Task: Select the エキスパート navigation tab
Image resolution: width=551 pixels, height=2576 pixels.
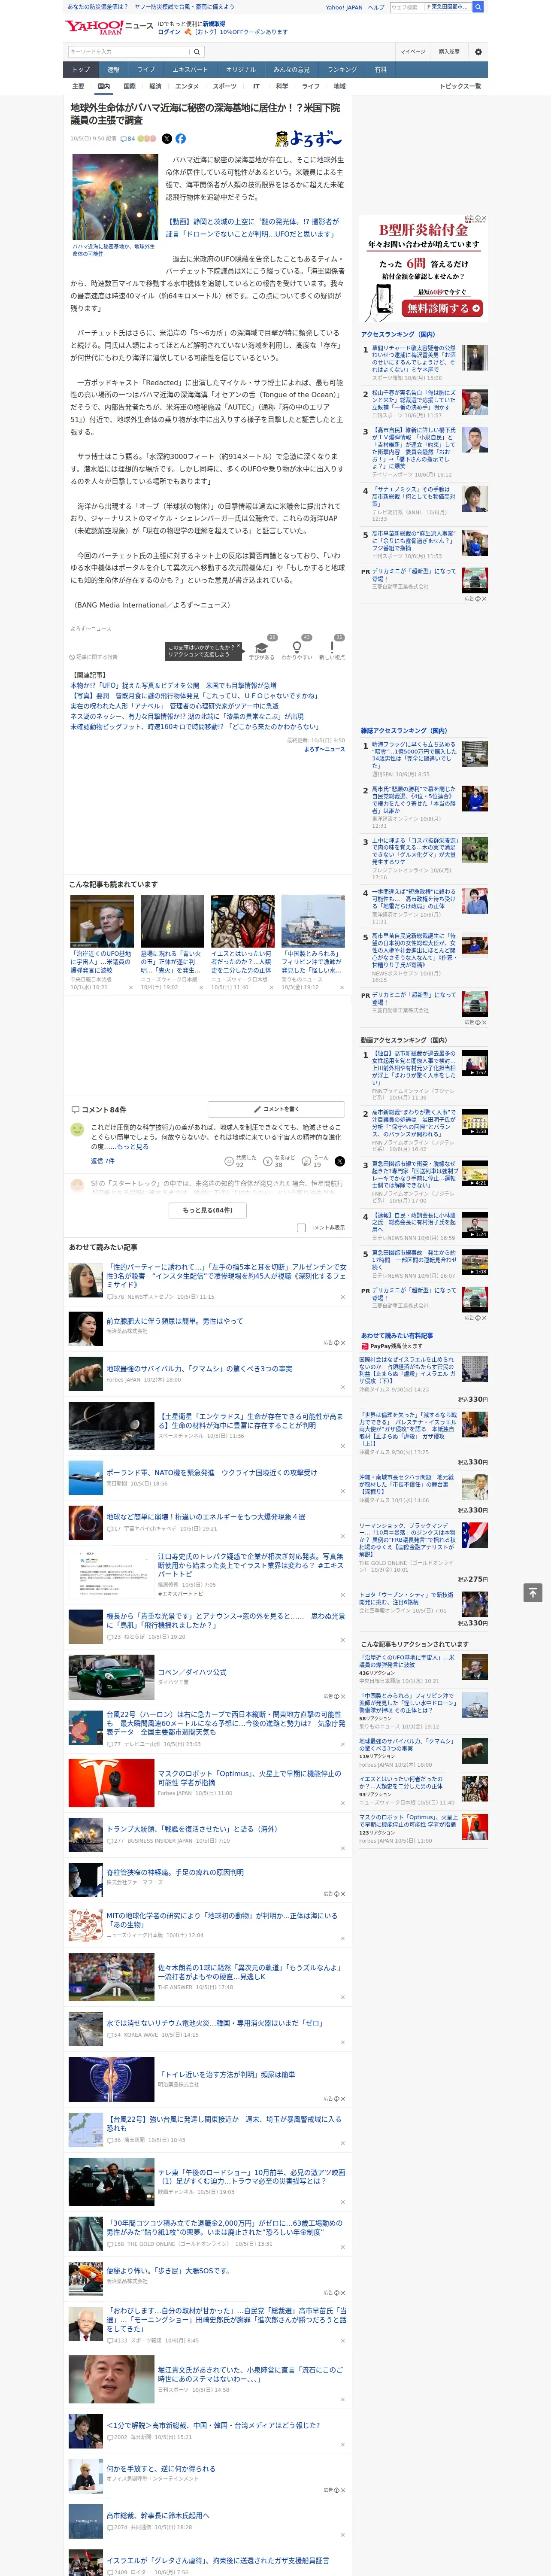Action: [190, 70]
